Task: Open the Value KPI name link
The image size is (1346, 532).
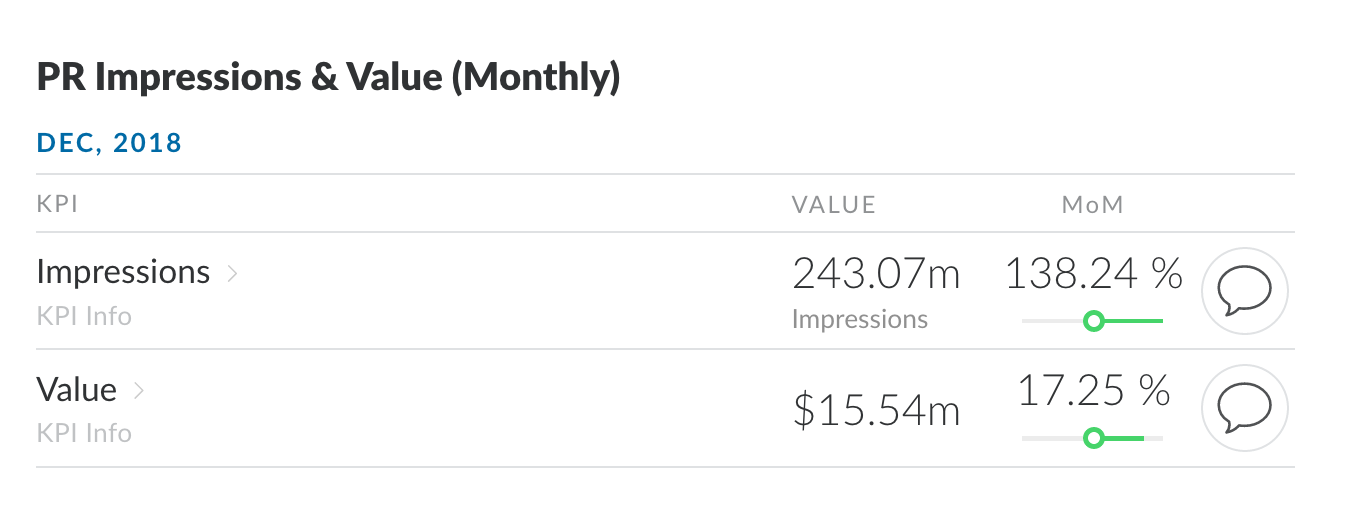Action: [77, 389]
